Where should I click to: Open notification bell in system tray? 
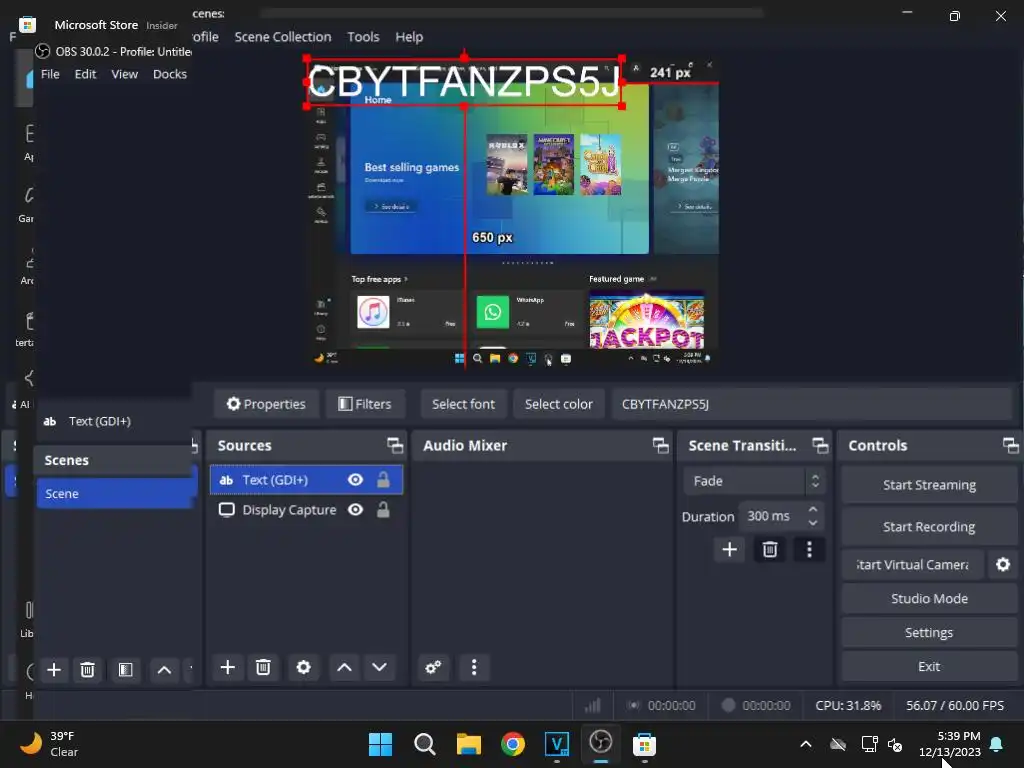click(997, 744)
